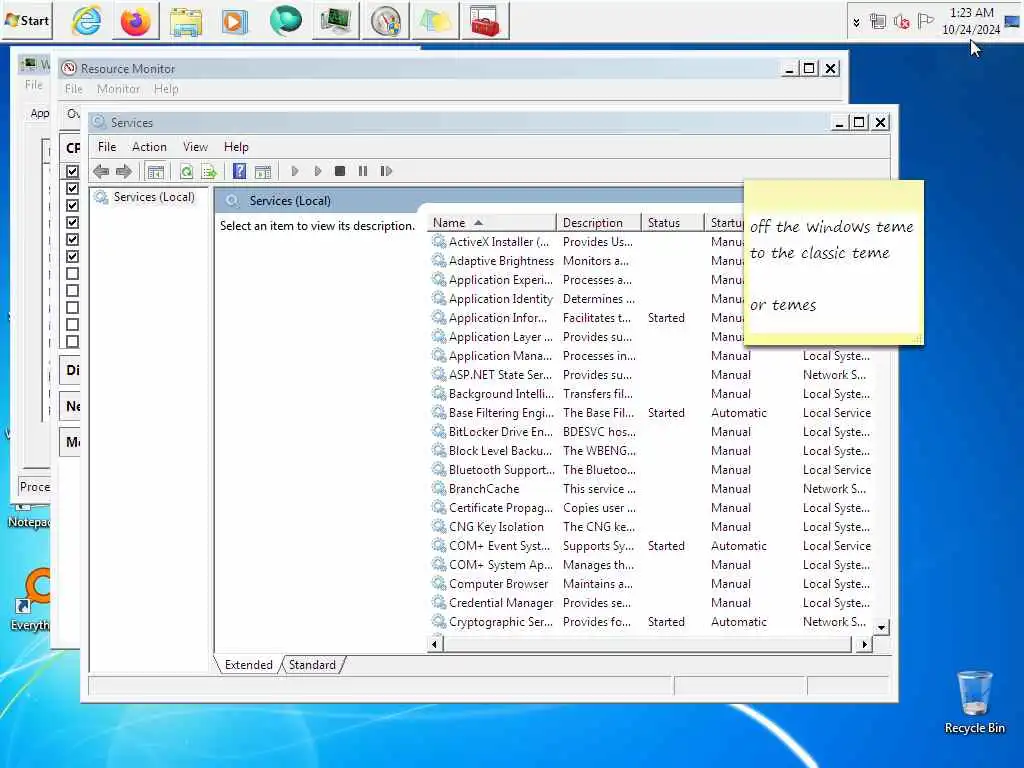Click the Sticky Notes taskbar button
This screenshot has height=768, width=1024.
point(435,21)
